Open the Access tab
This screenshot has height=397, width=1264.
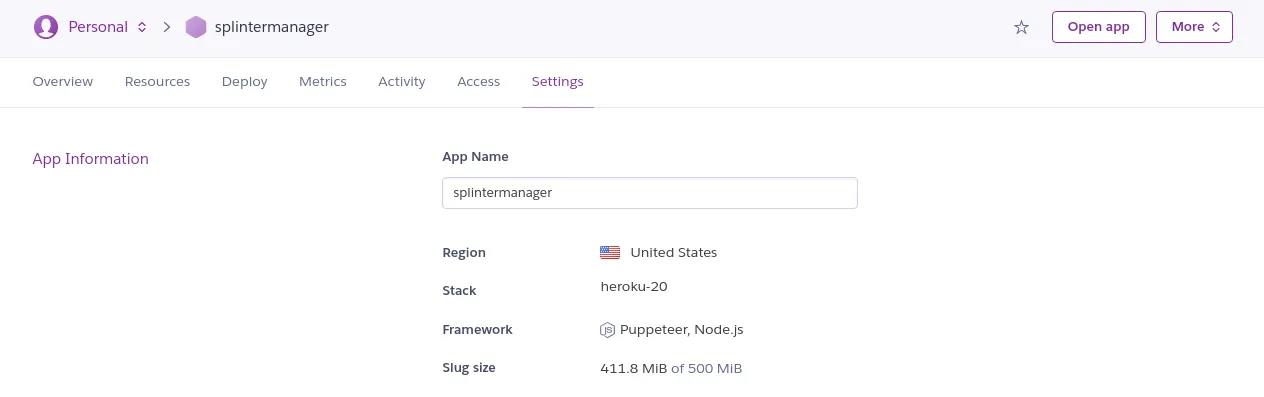tap(478, 81)
